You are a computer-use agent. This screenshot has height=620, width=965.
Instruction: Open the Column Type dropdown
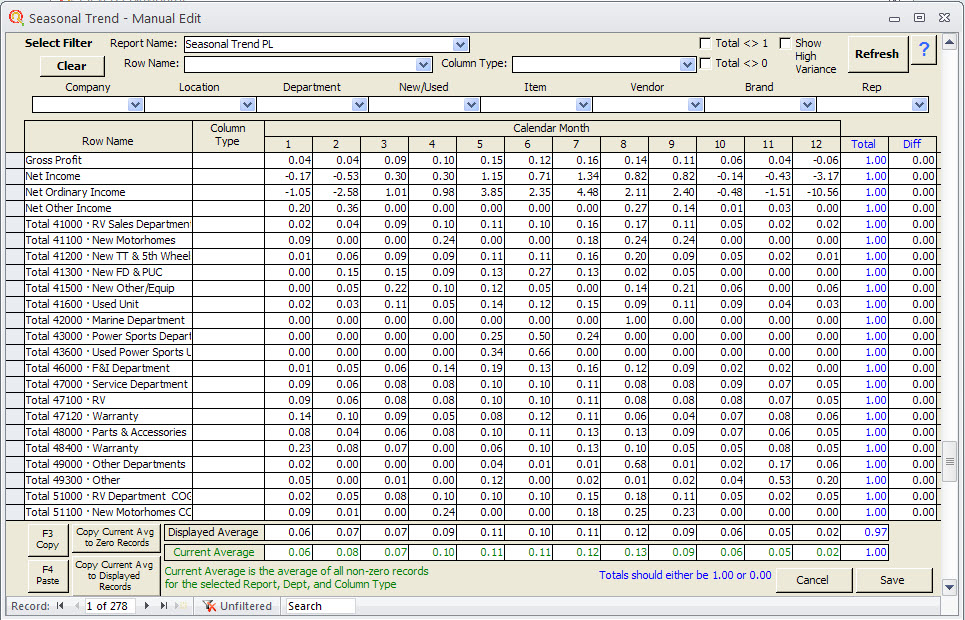pyautogui.click(x=687, y=64)
